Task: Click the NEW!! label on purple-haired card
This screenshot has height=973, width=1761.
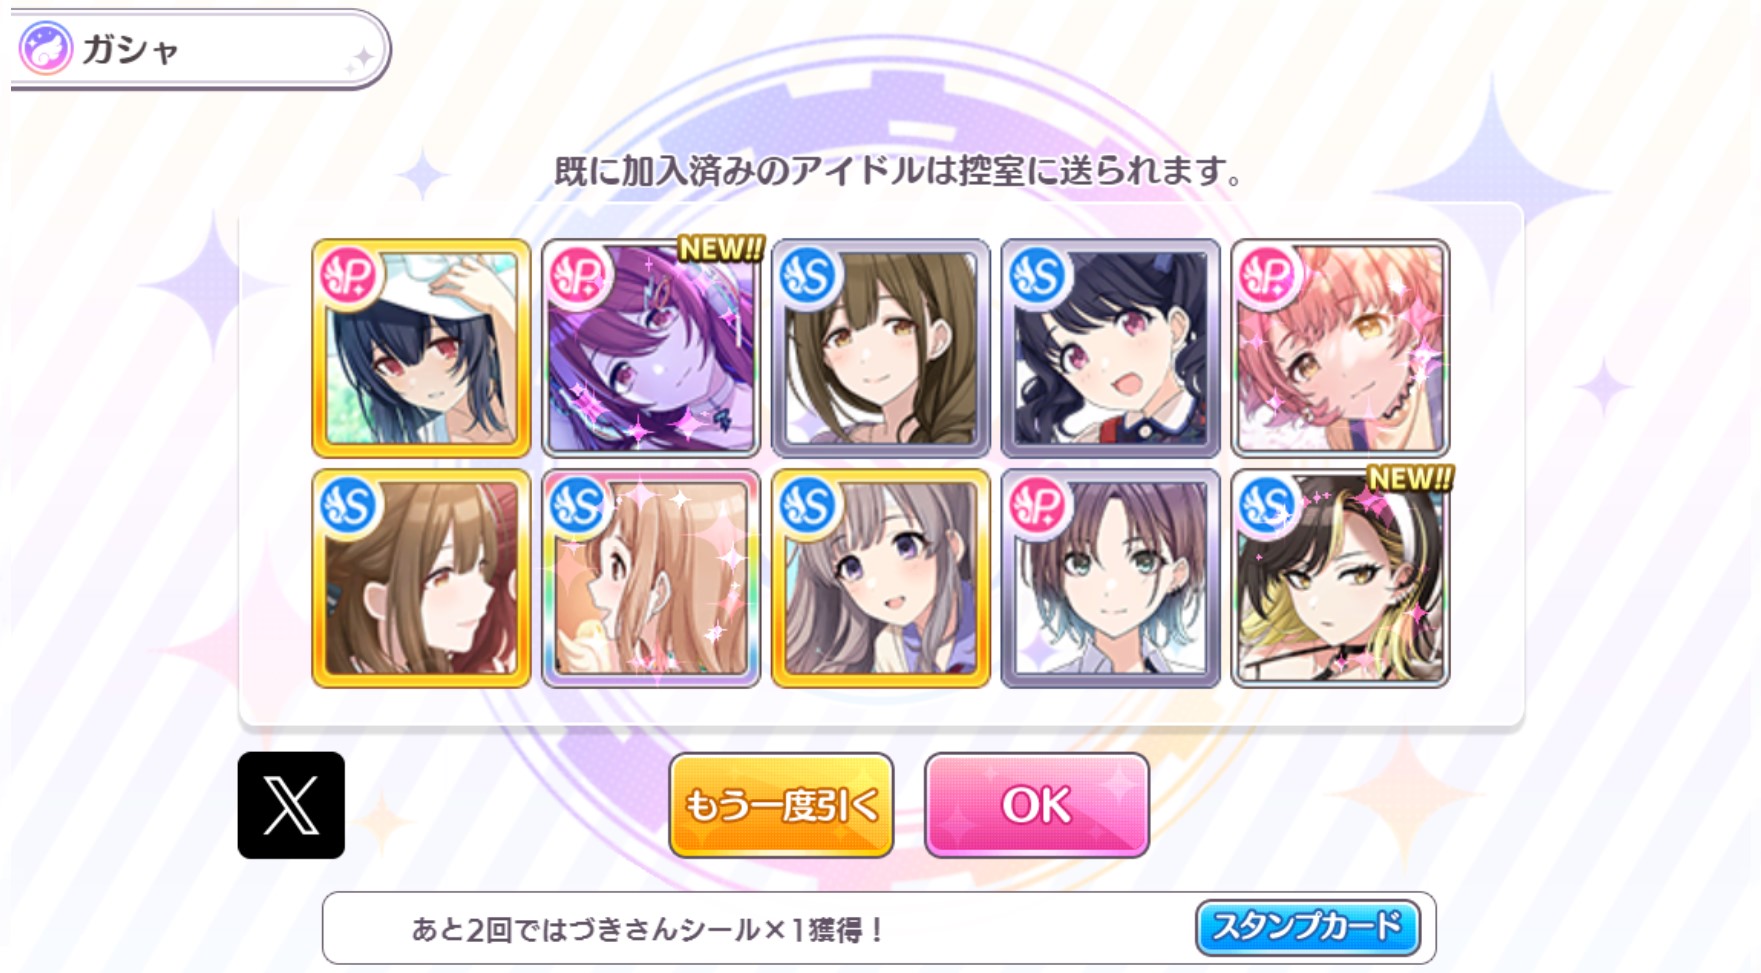Action: [x=720, y=248]
